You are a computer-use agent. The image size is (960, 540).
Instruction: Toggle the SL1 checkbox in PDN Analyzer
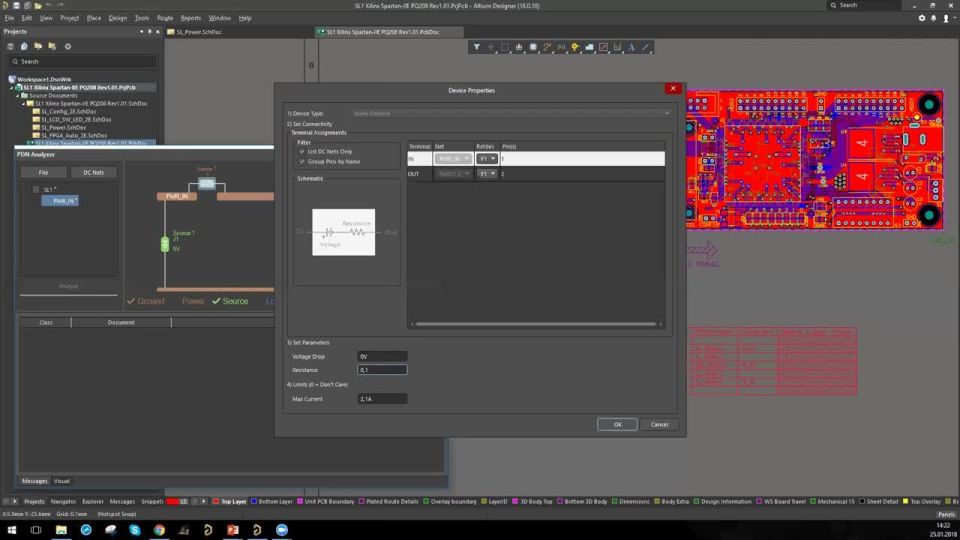click(36, 190)
